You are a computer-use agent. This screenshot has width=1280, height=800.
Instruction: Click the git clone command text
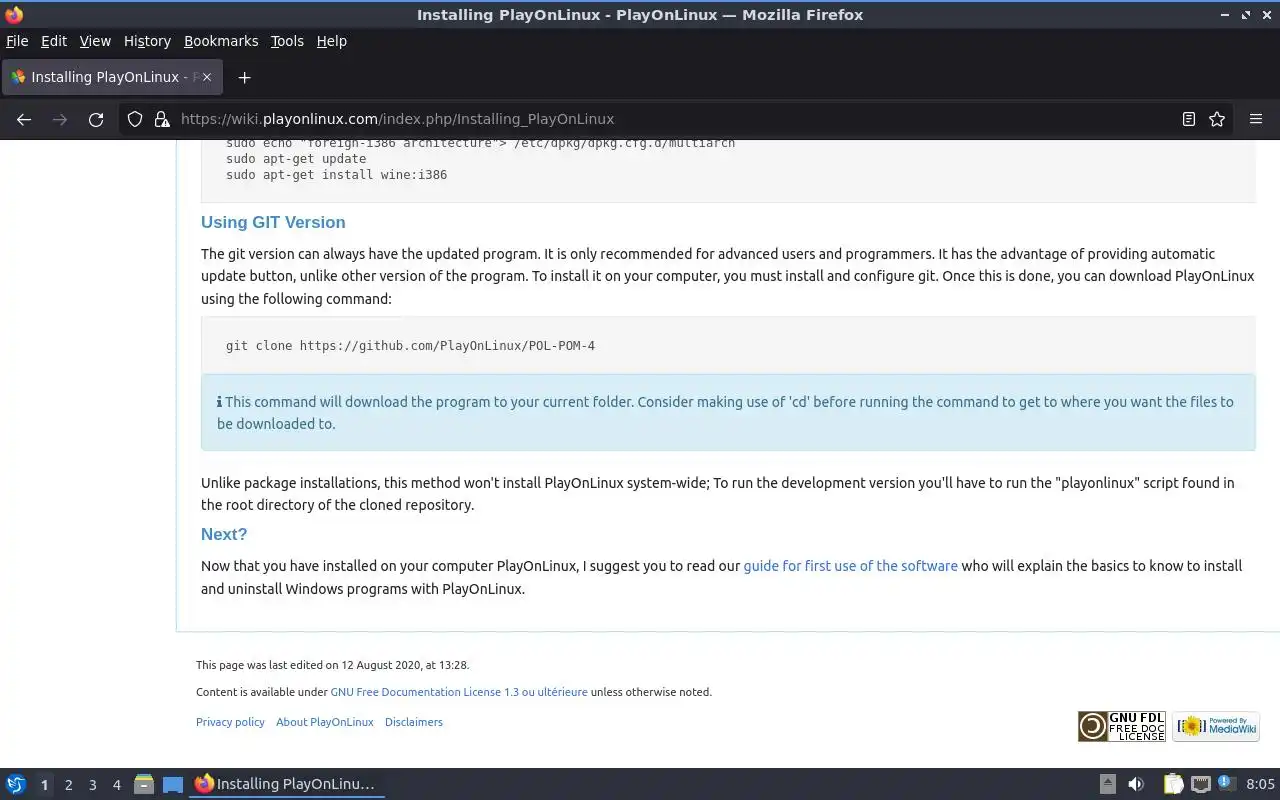[x=410, y=346]
